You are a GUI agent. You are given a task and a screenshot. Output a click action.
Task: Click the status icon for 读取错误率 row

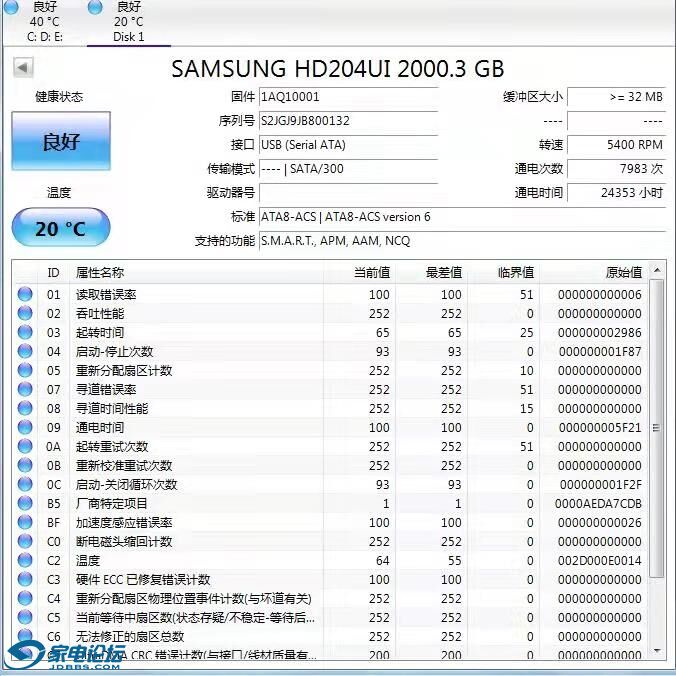[25, 294]
